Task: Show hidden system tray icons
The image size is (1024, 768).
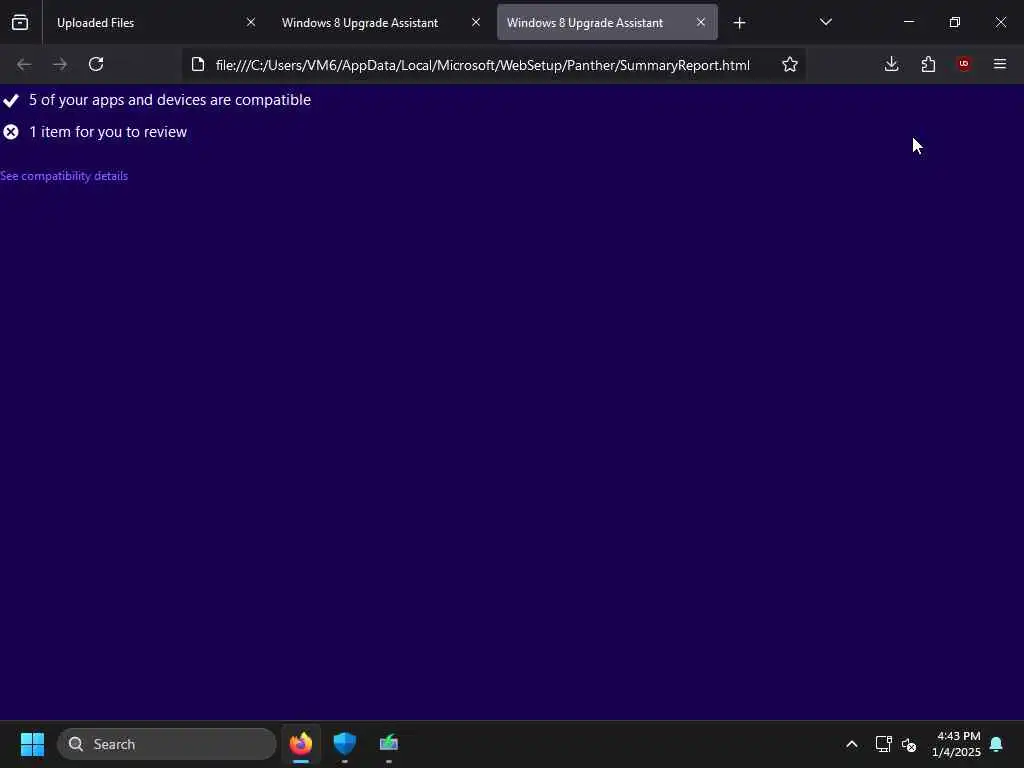Action: coord(852,744)
